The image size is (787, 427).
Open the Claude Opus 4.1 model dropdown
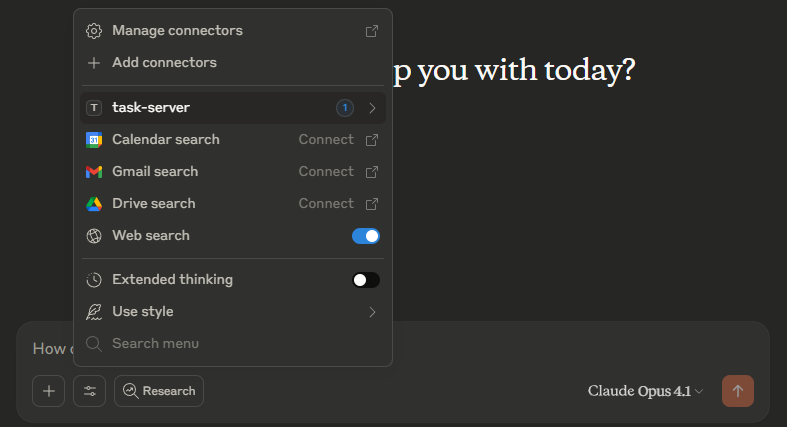click(x=645, y=391)
